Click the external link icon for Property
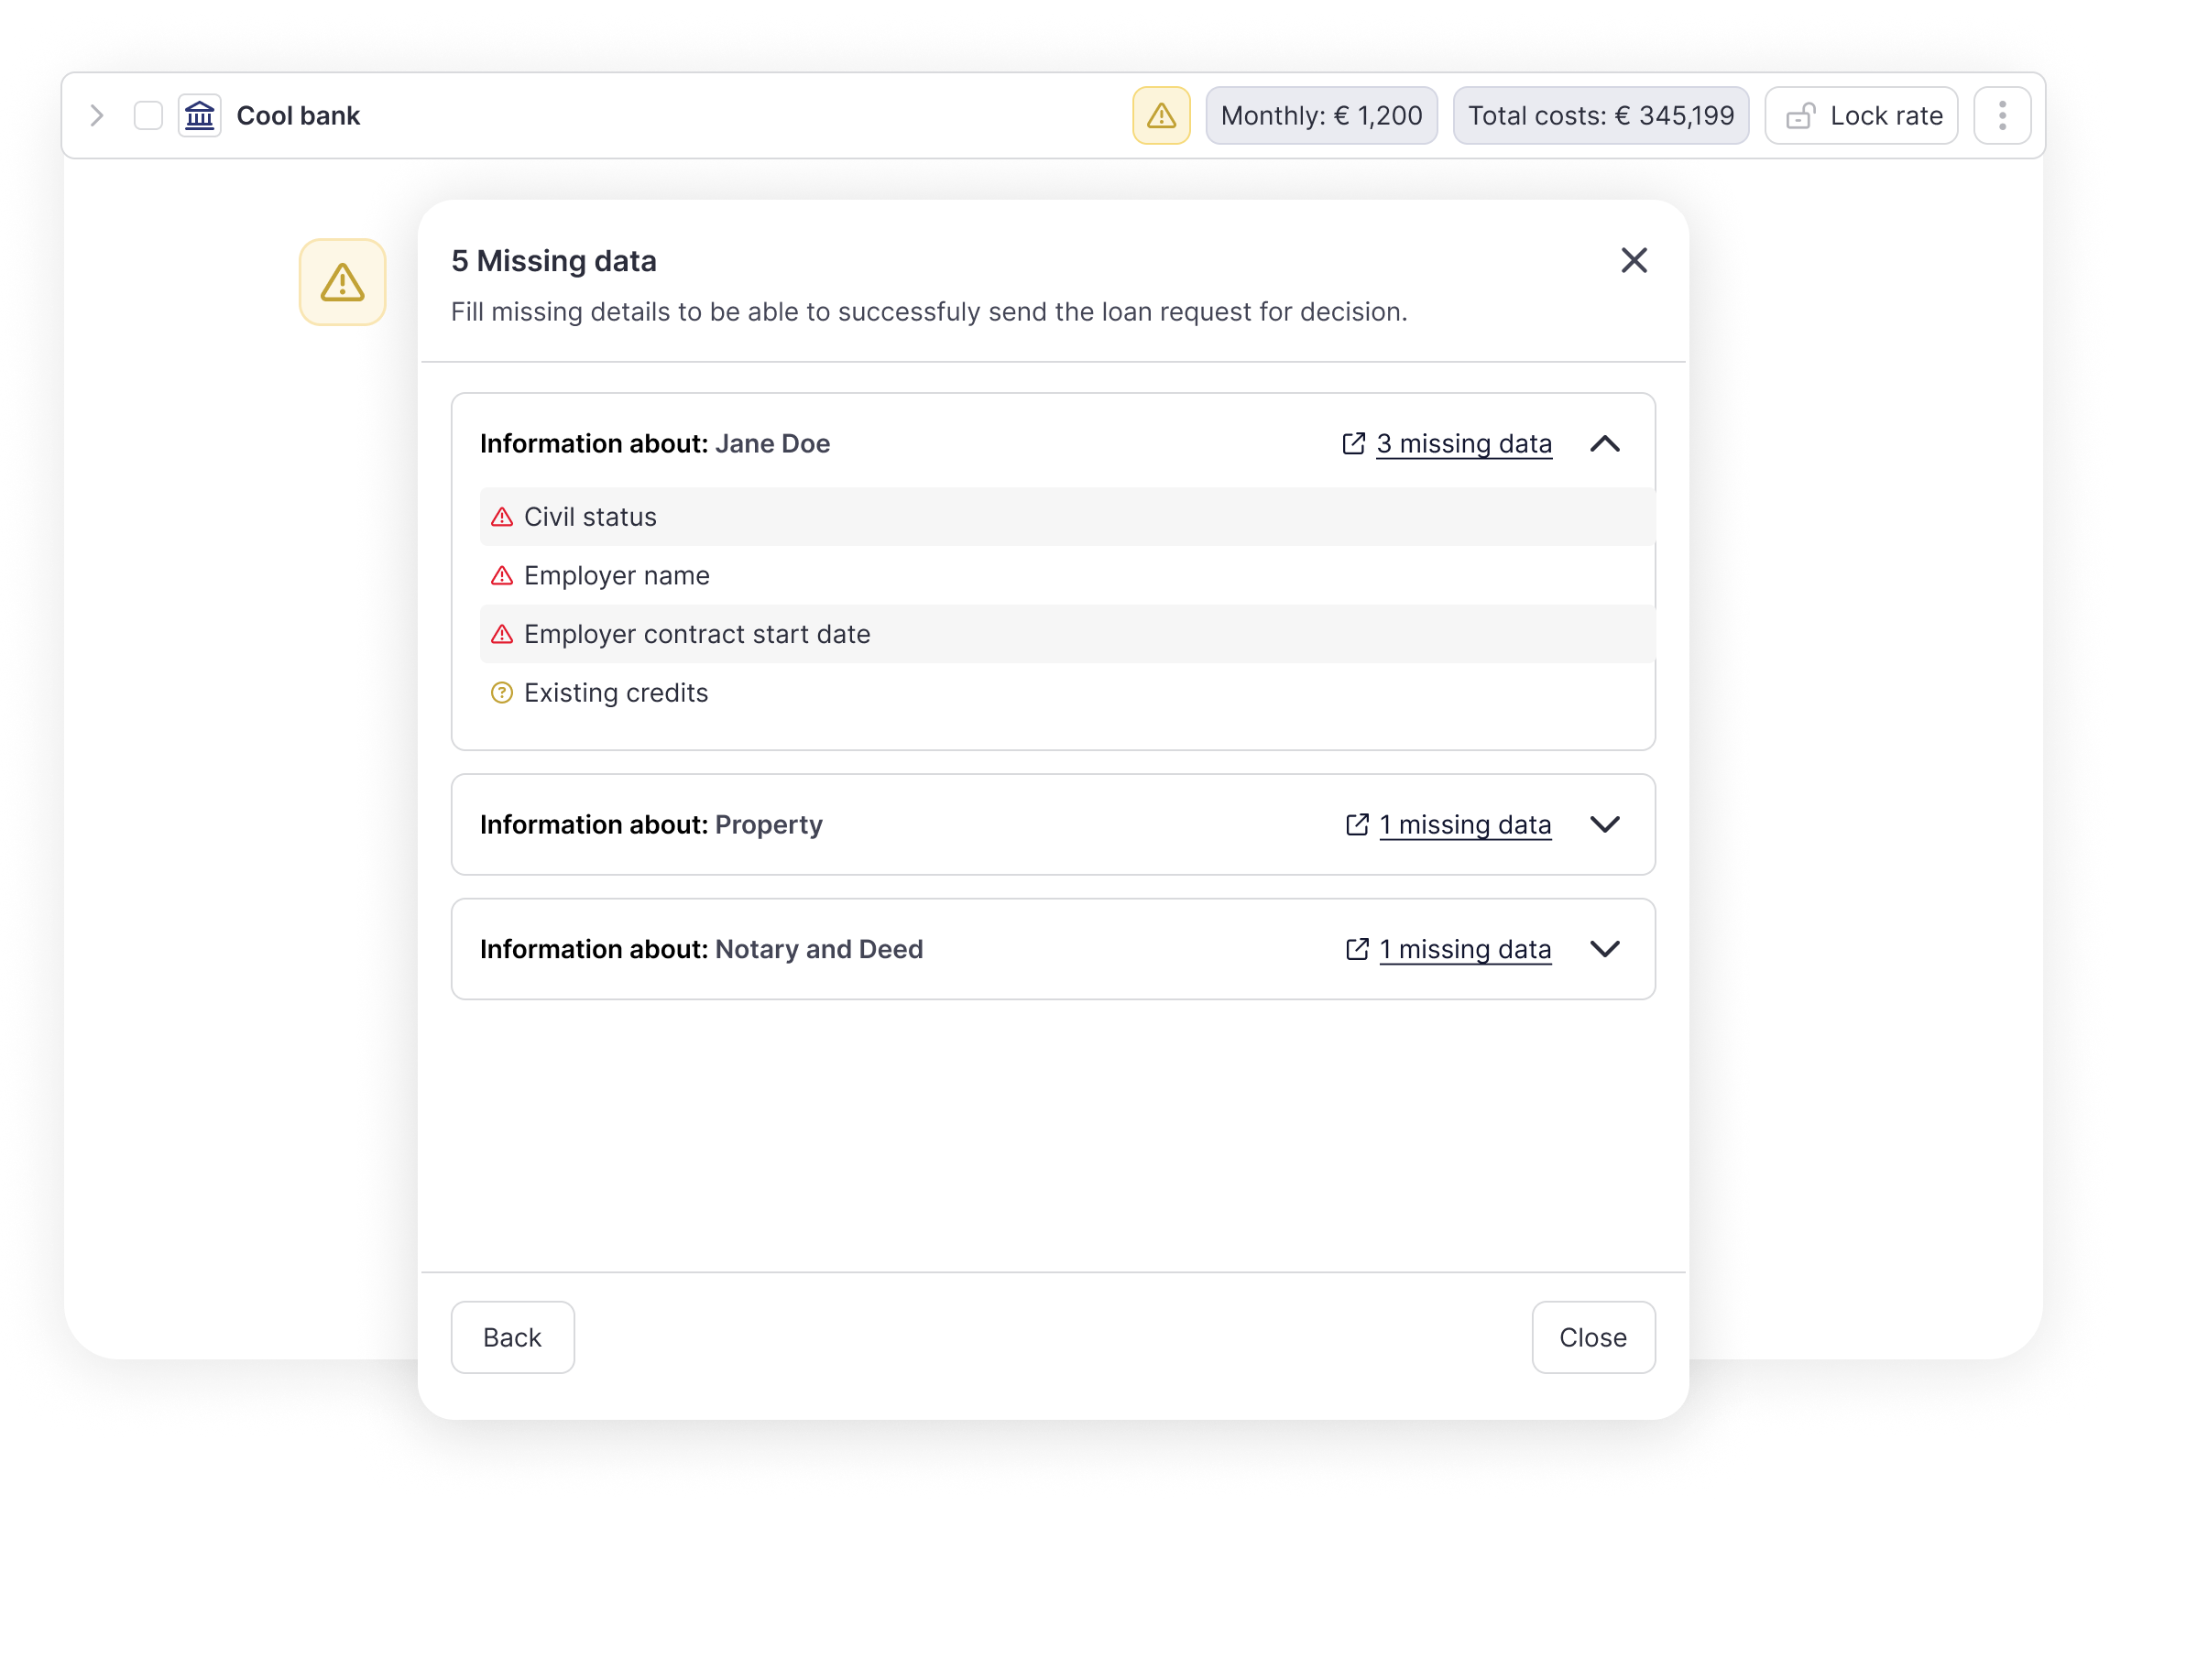 (x=1357, y=825)
